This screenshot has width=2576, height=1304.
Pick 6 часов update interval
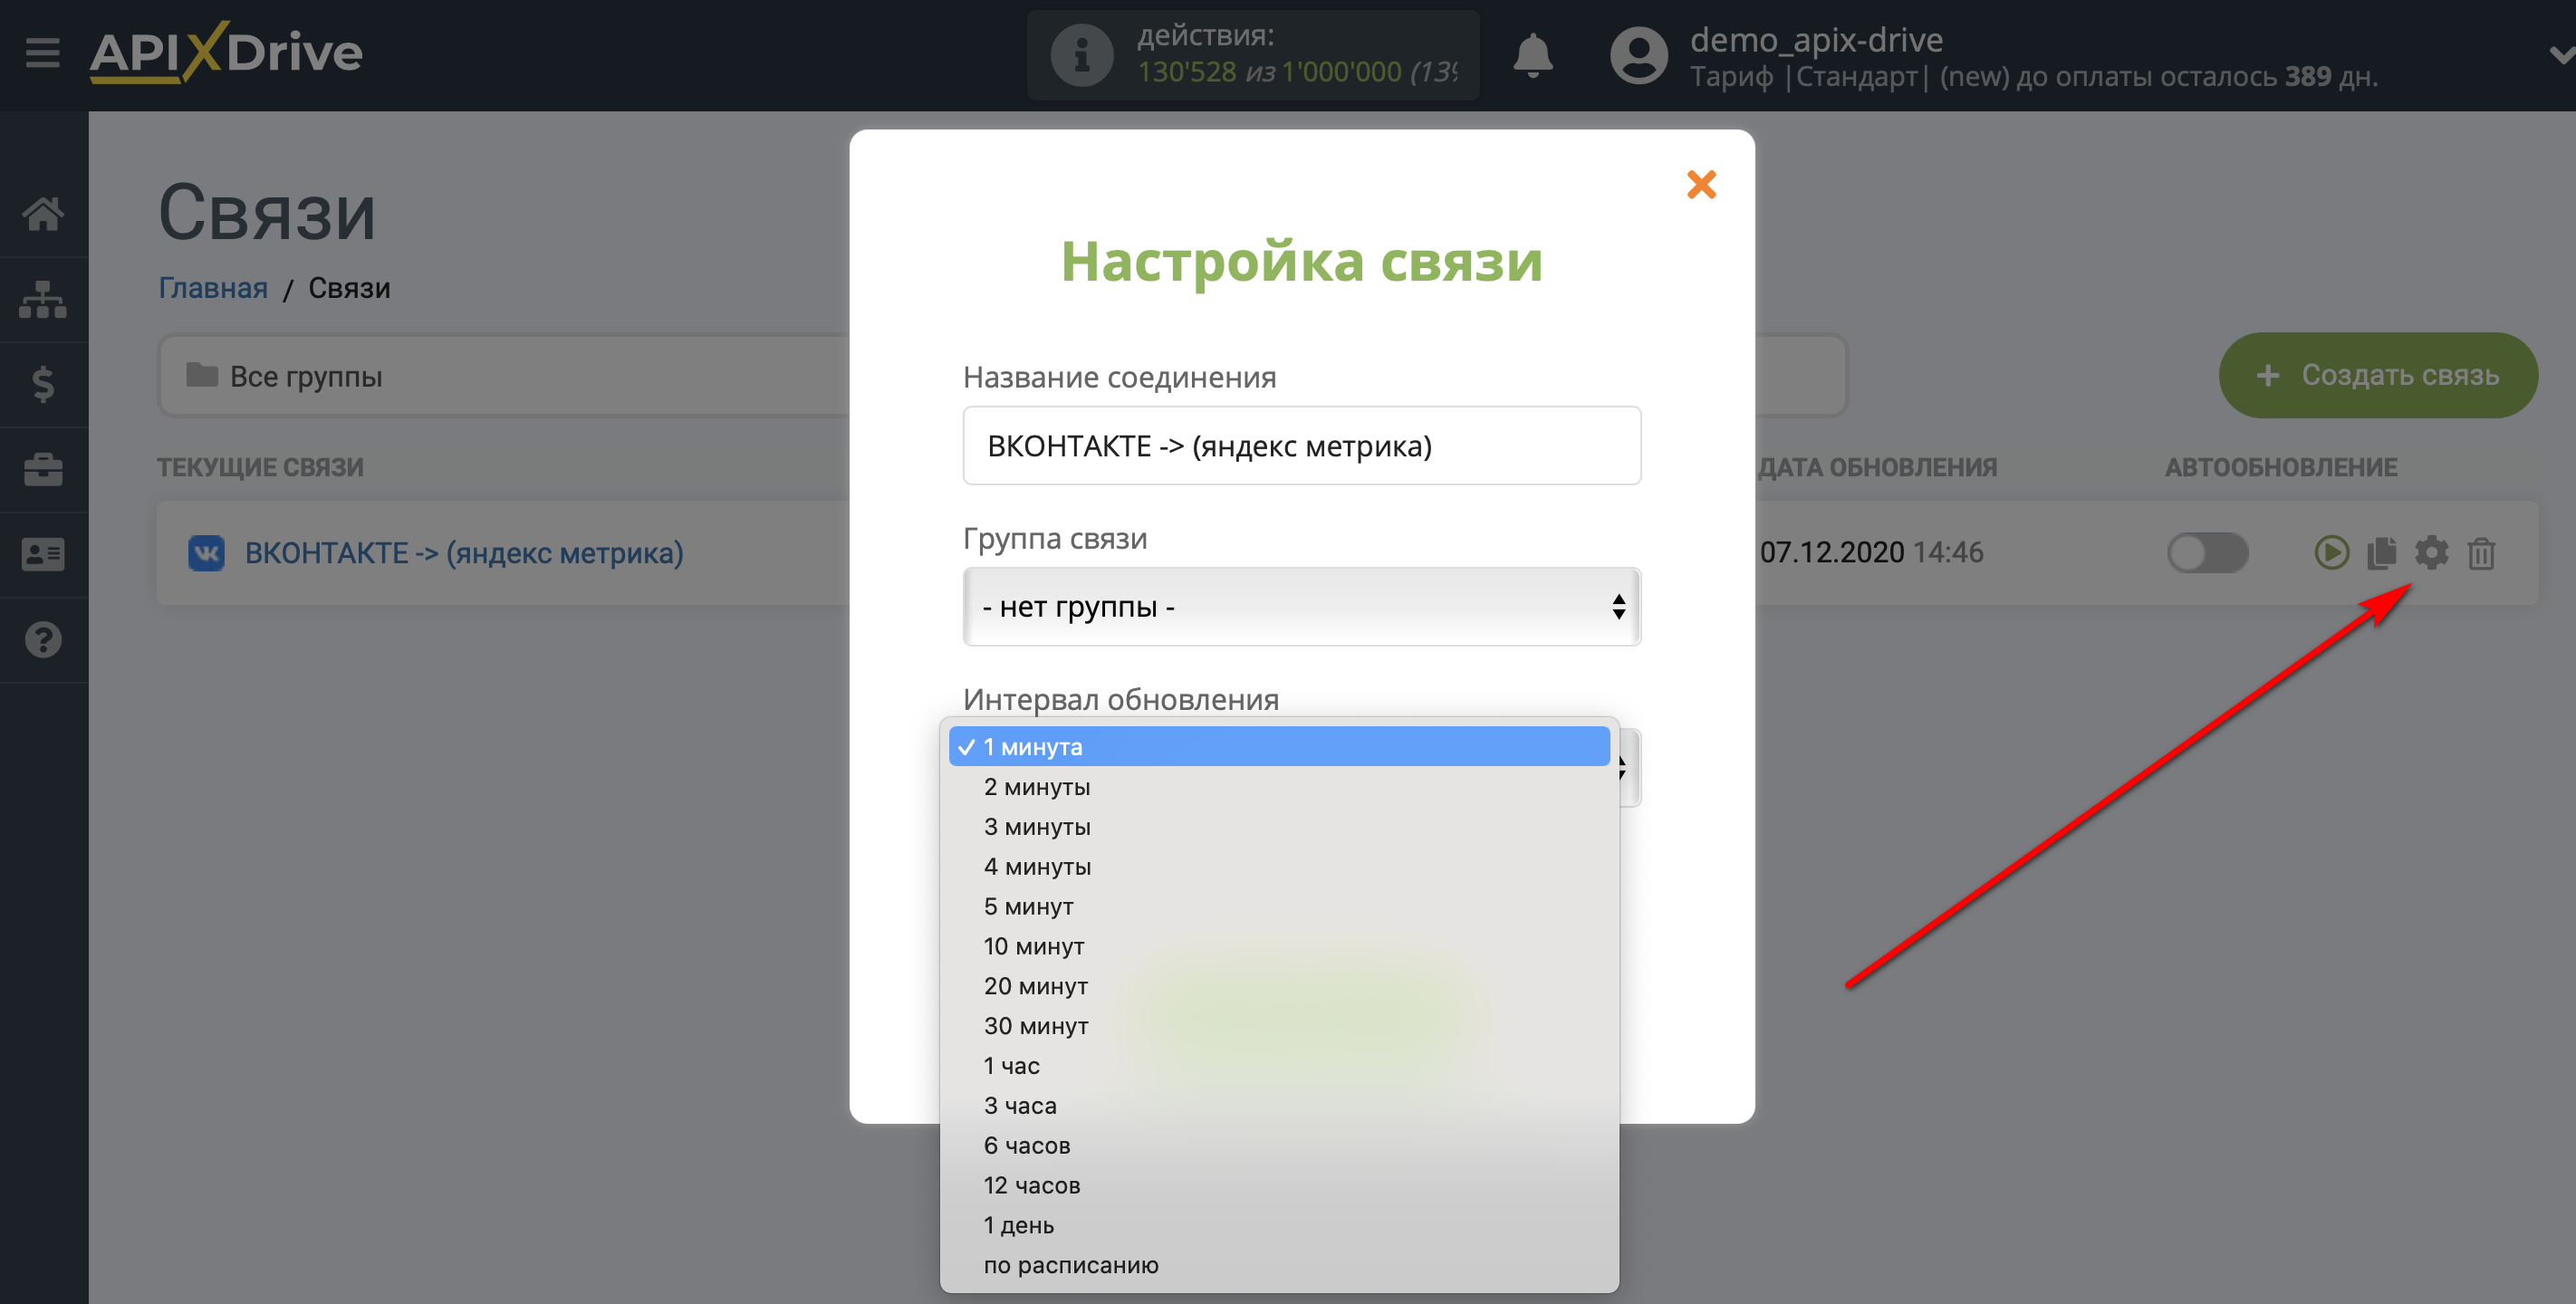1279,1145
